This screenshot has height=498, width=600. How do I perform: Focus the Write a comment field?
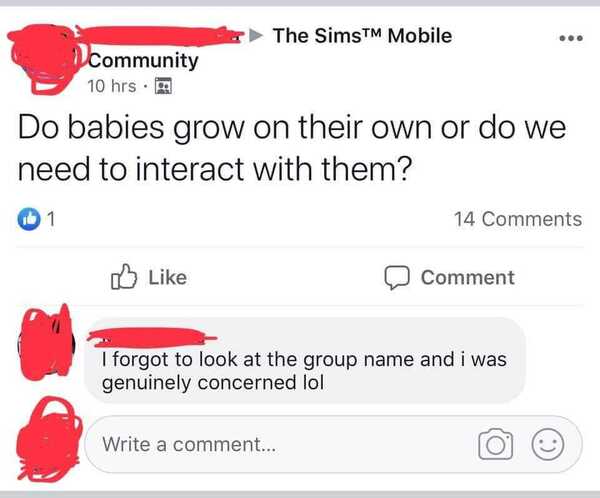333,444
